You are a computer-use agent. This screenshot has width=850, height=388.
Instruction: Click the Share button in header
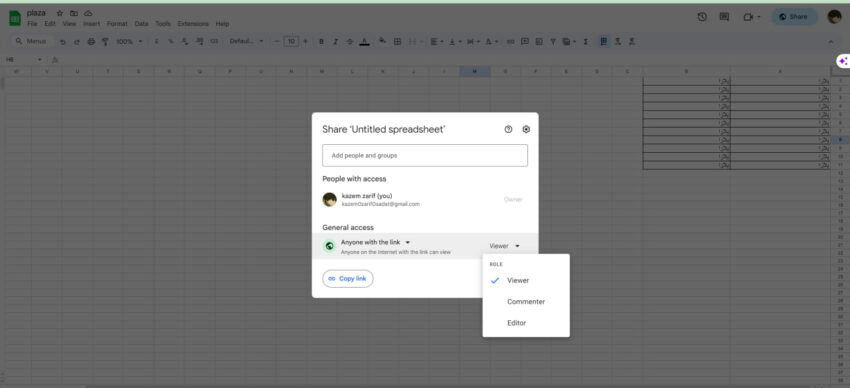[795, 17]
